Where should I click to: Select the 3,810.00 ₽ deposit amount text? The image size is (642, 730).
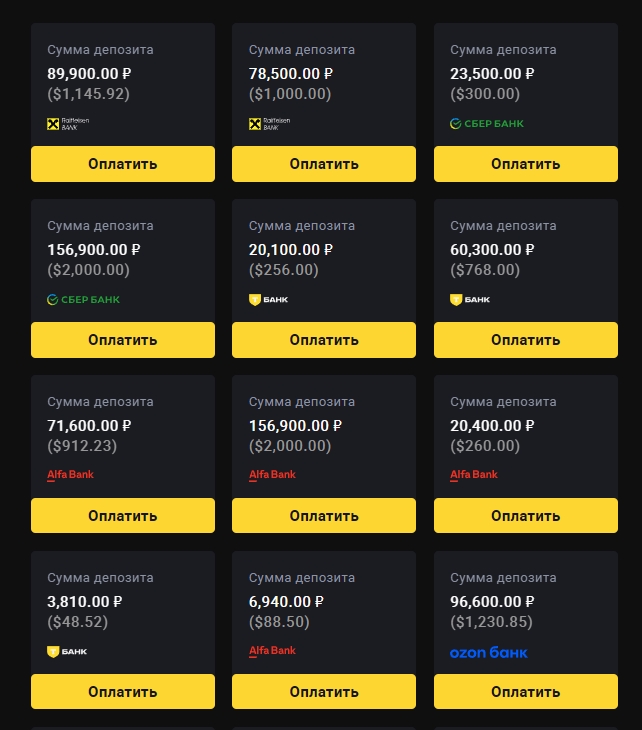click(x=85, y=602)
